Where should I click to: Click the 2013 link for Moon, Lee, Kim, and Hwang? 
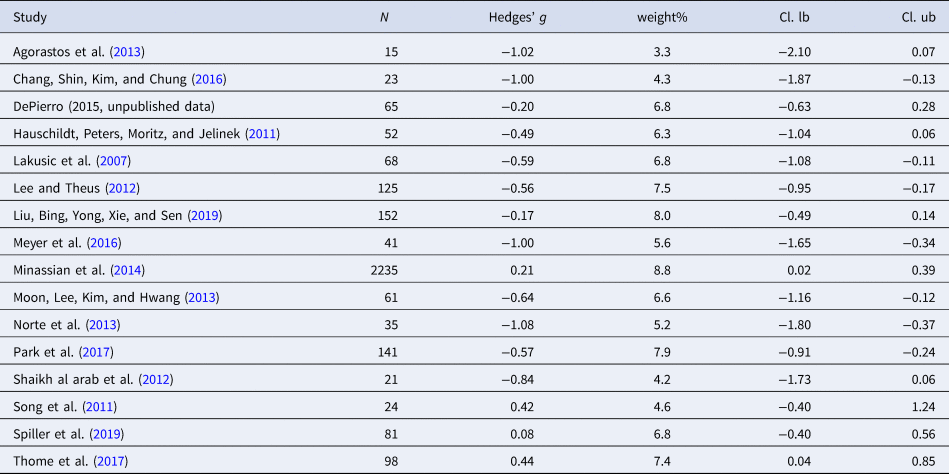click(201, 297)
